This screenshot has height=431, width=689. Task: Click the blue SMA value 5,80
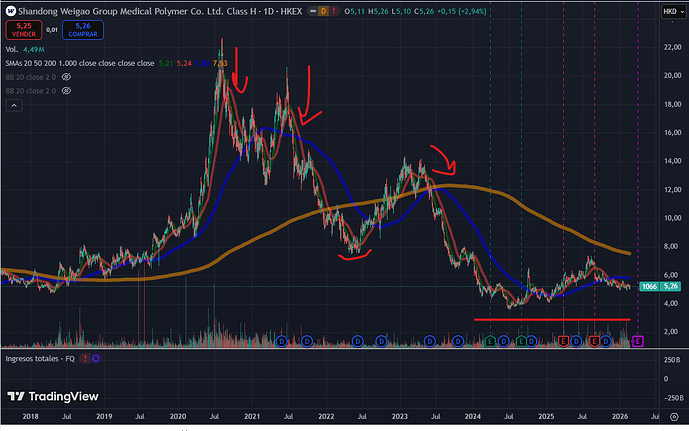coord(202,63)
